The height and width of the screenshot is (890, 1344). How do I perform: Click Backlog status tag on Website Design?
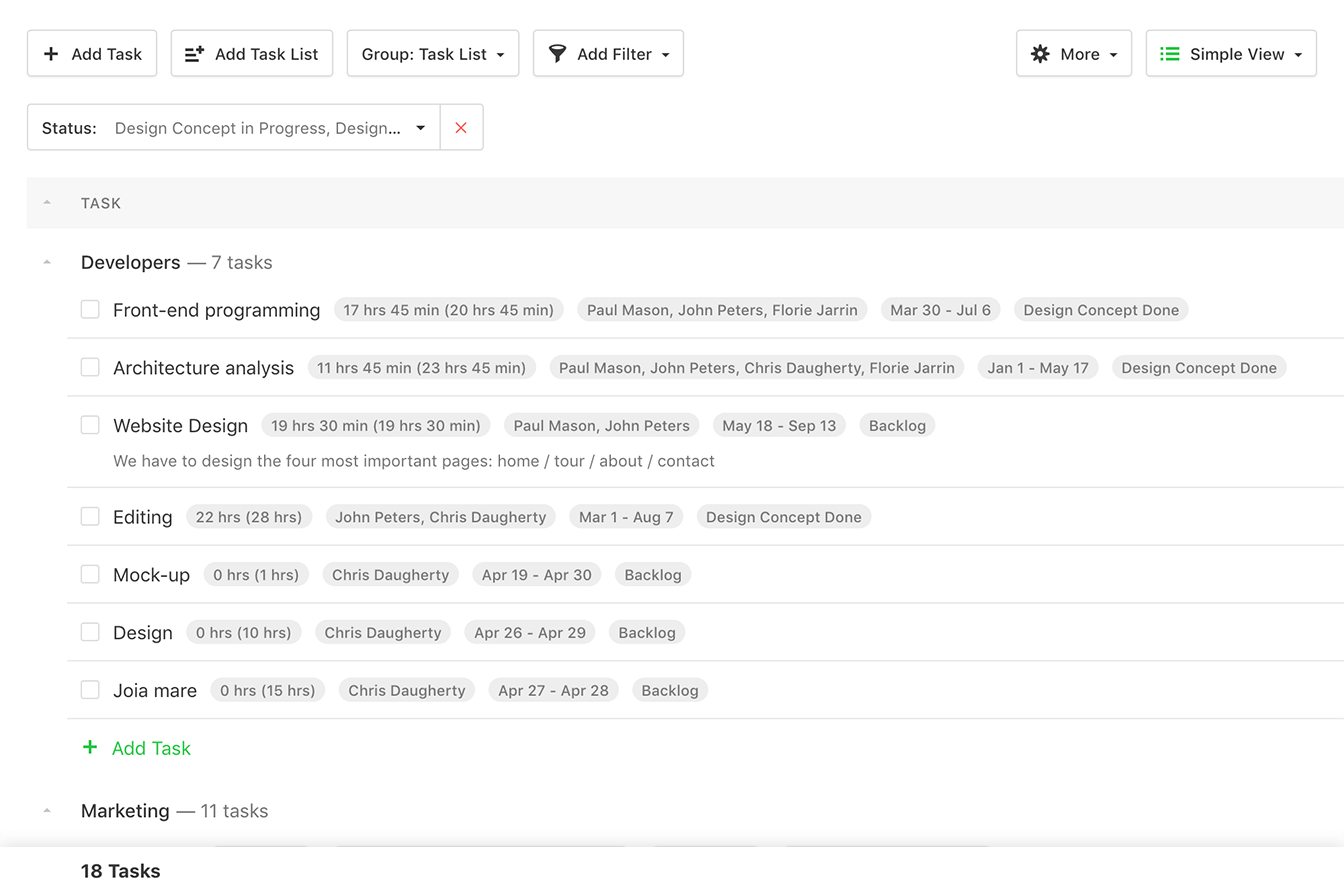coord(897,426)
